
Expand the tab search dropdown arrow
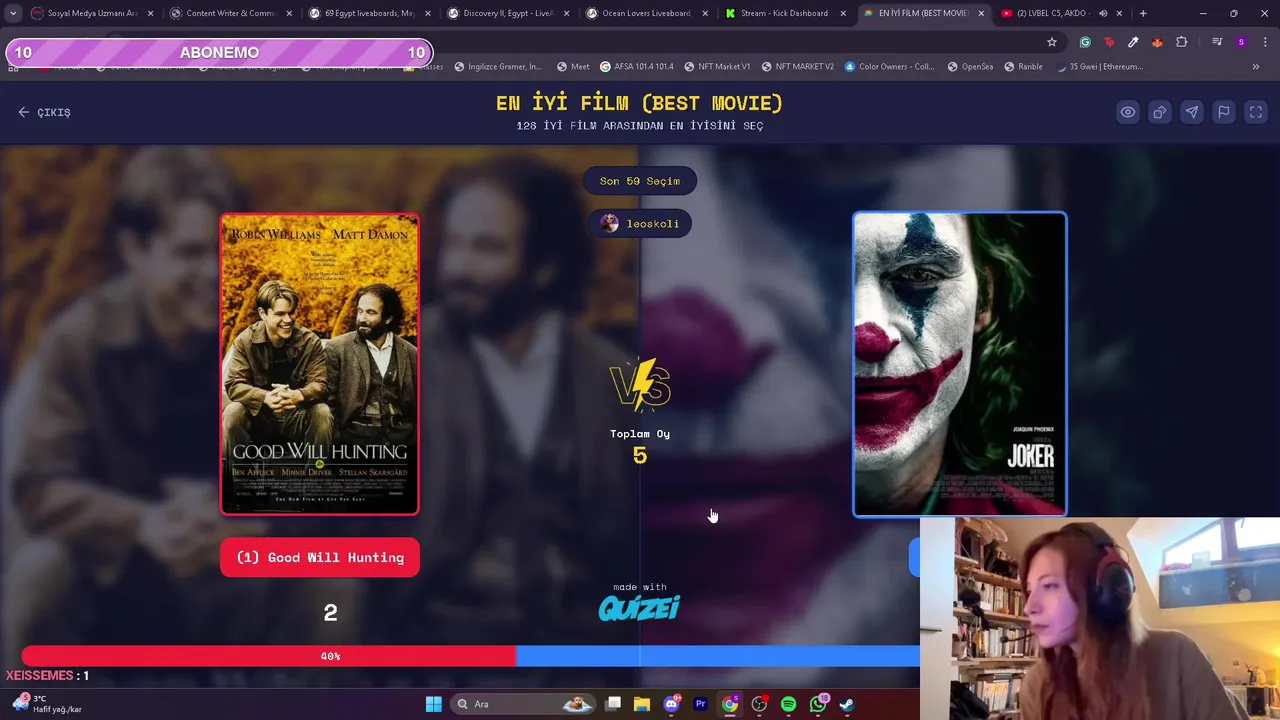click(12, 13)
